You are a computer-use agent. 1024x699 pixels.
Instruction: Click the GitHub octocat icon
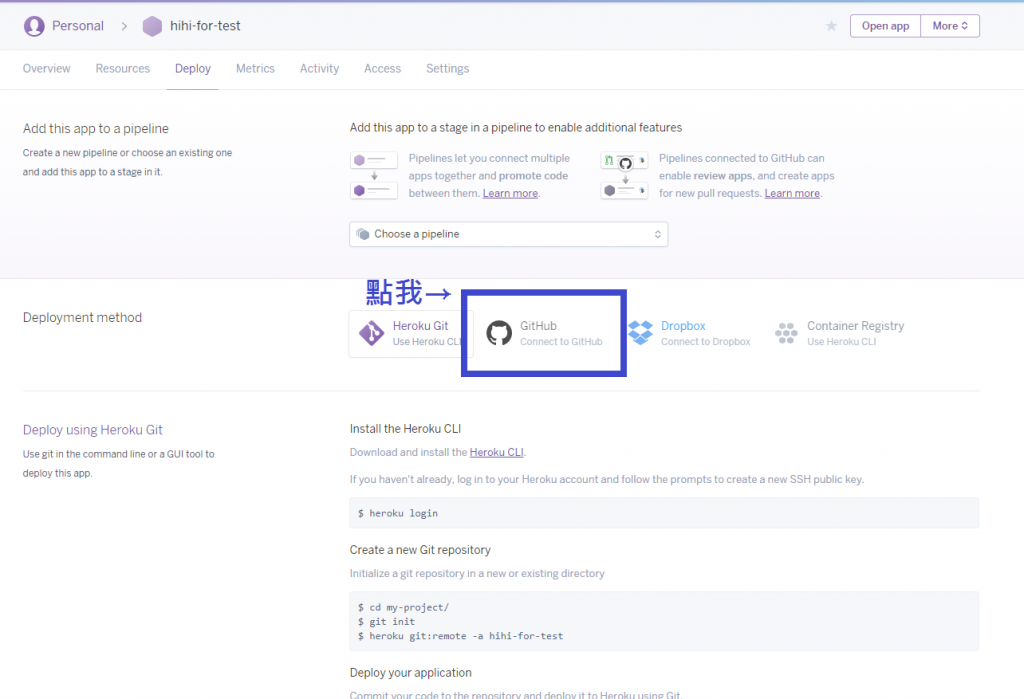click(499, 333)
